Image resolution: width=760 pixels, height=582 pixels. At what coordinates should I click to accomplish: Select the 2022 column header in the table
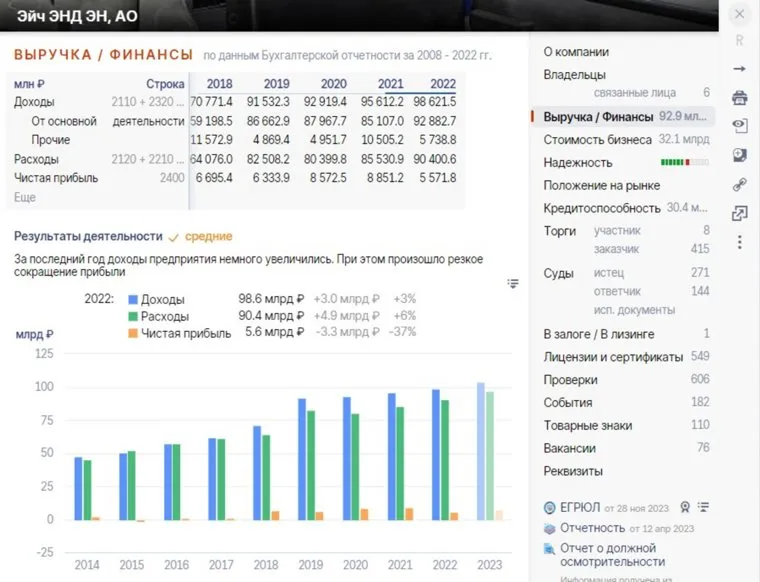(442, 84)
